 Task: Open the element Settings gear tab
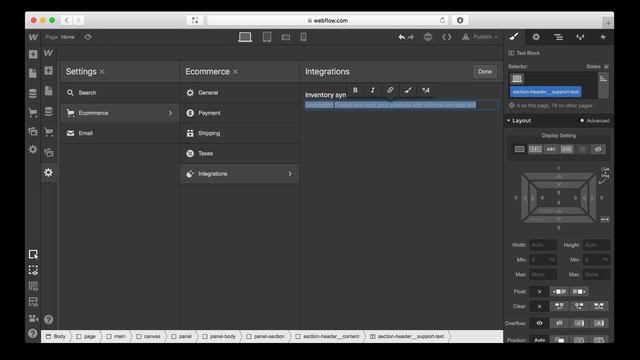pos(536,37)
